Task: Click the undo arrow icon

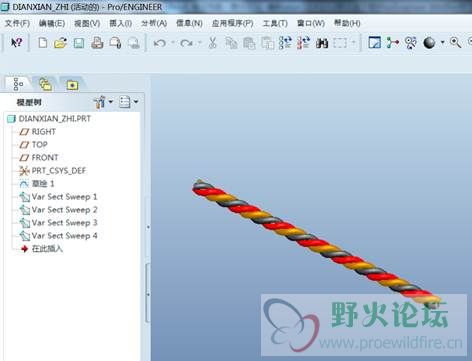Action: [x=159, y=43]
